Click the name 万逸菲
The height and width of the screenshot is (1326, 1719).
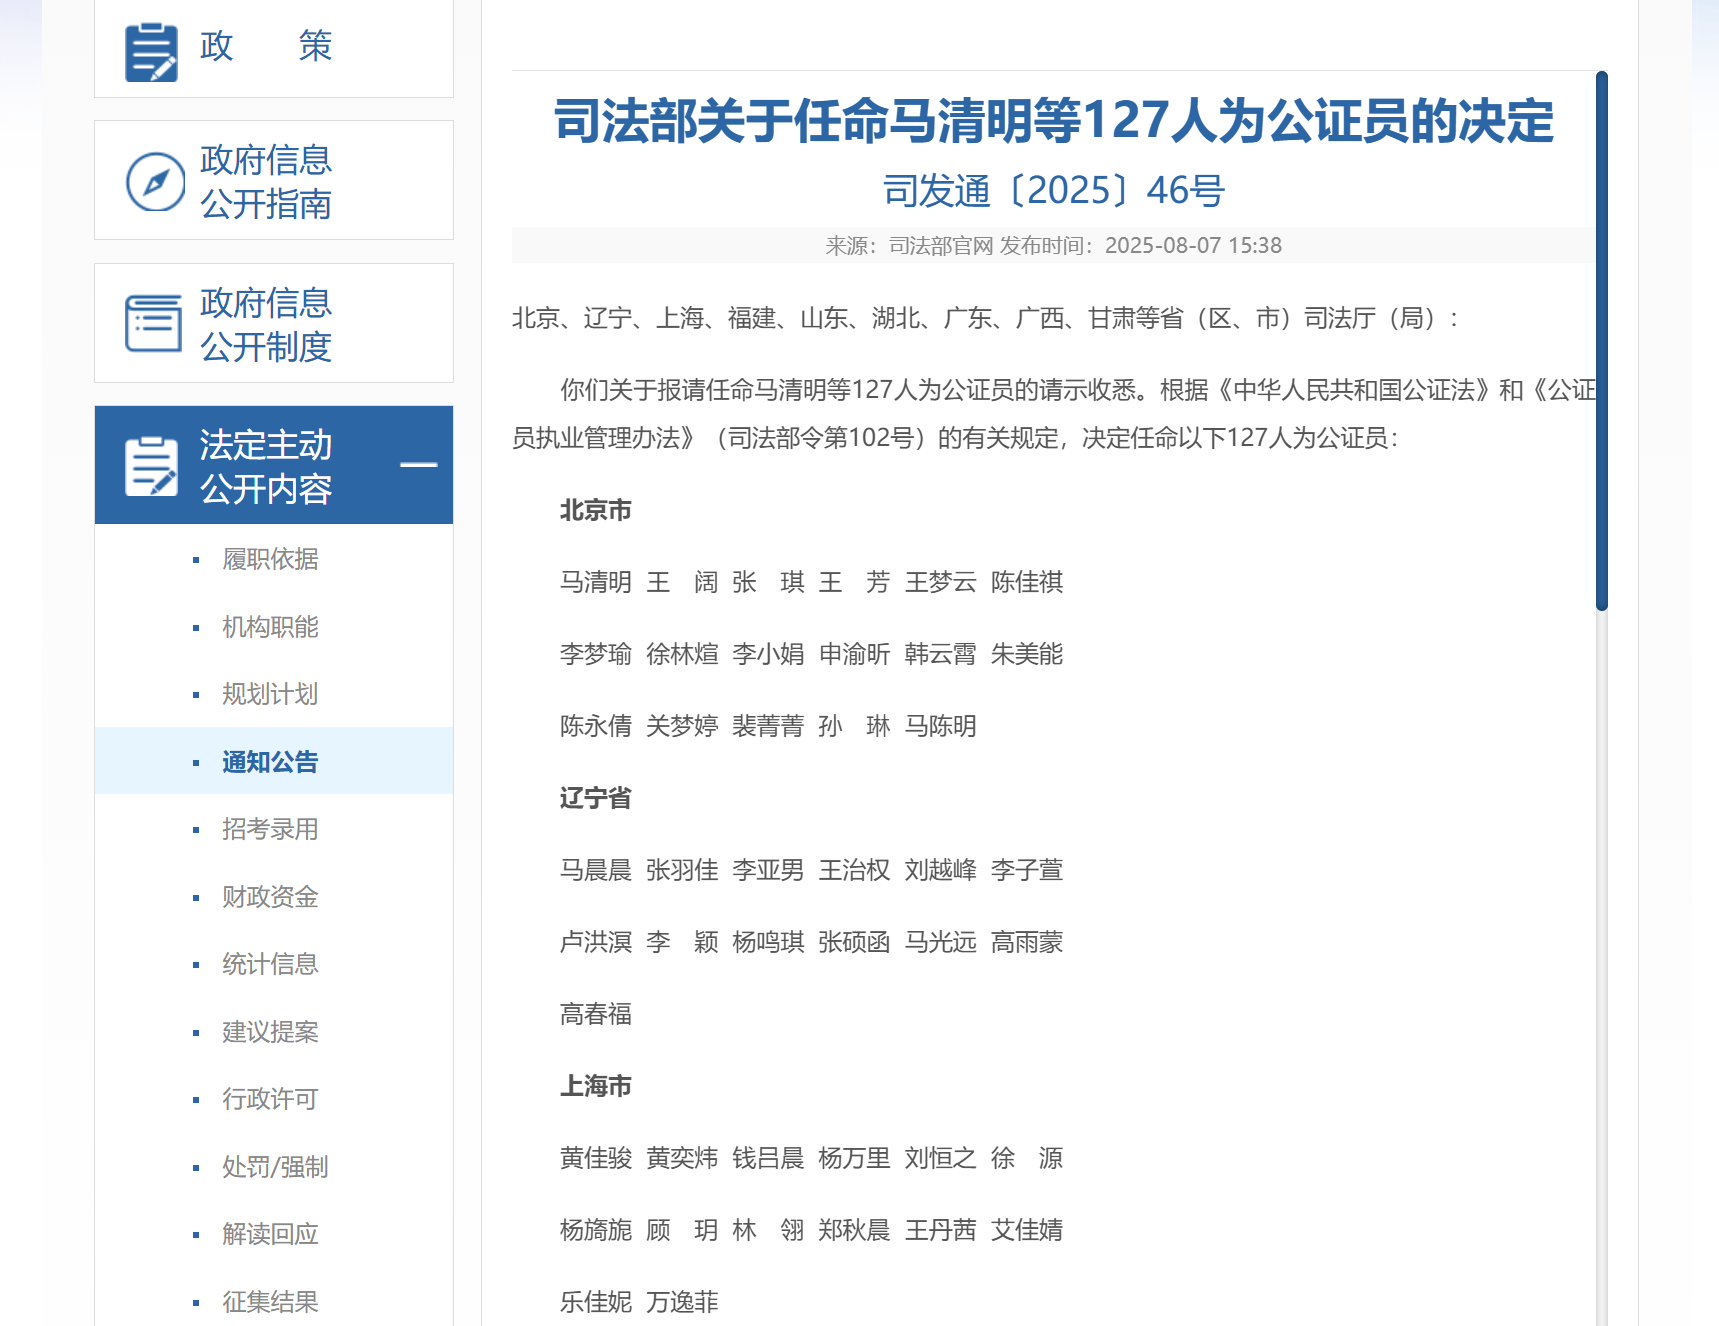(x=682, y=1302)
